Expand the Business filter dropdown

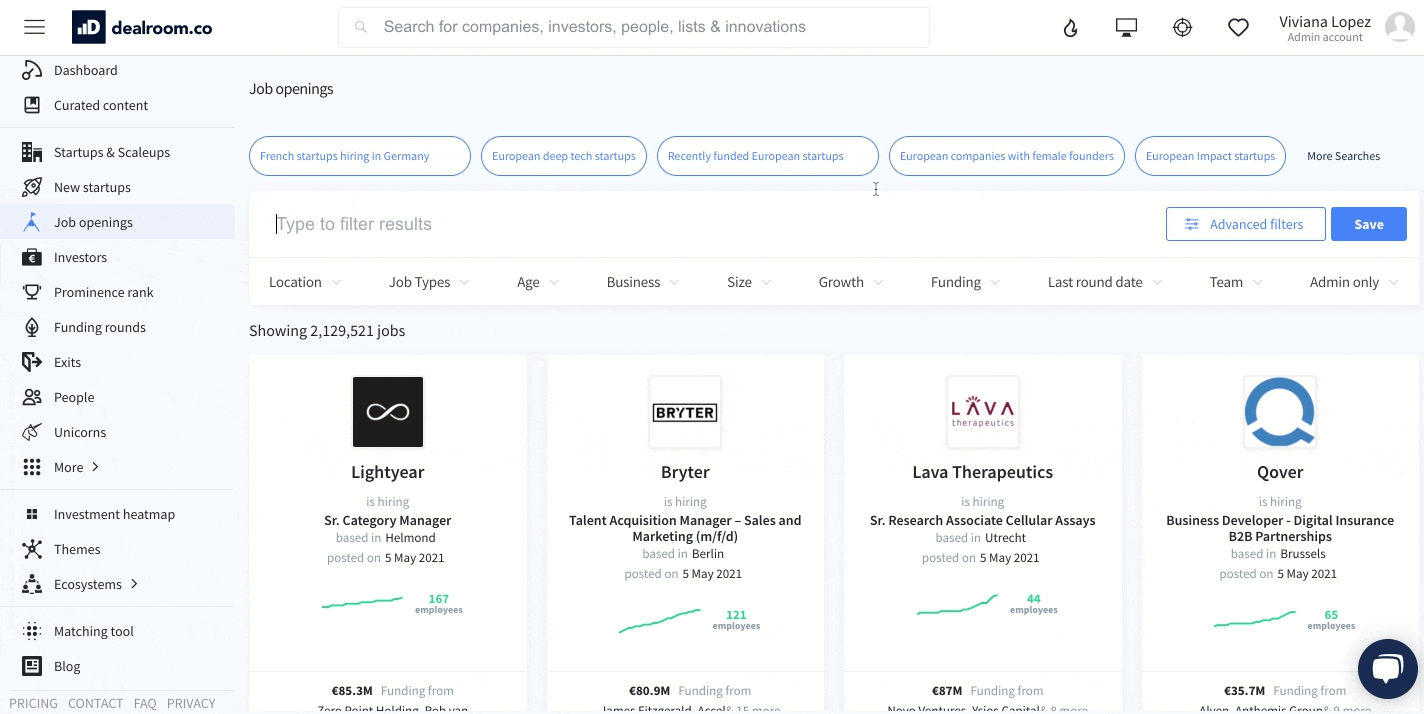[643, 282]
